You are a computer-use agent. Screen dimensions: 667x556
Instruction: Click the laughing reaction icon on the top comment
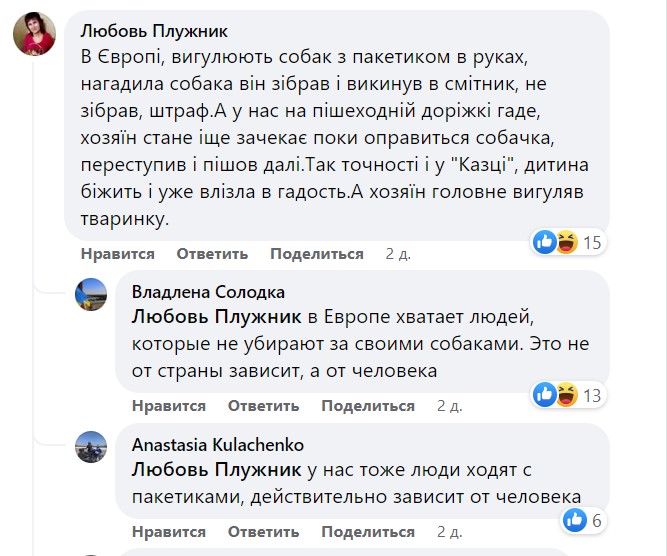[567, 241]
